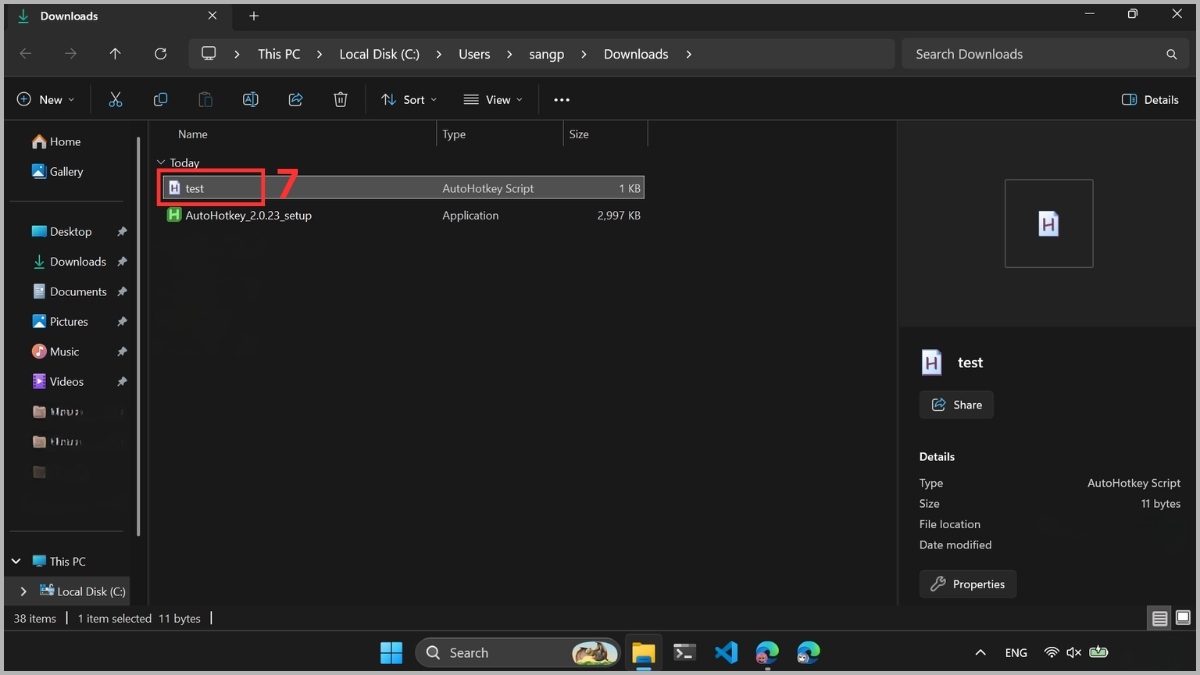
Task: Click Local Disk (C:) breadcrumb
Action: tap(379, 54)
